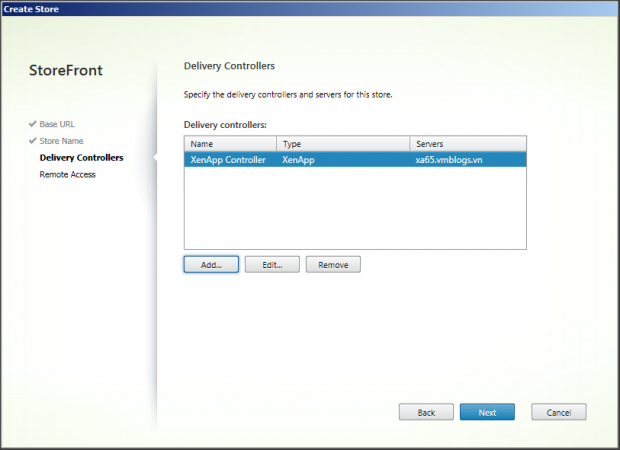This screenshot has width=620, height=450.
Task: Select the XenApp Controller name cell
Action: point(230,160)
